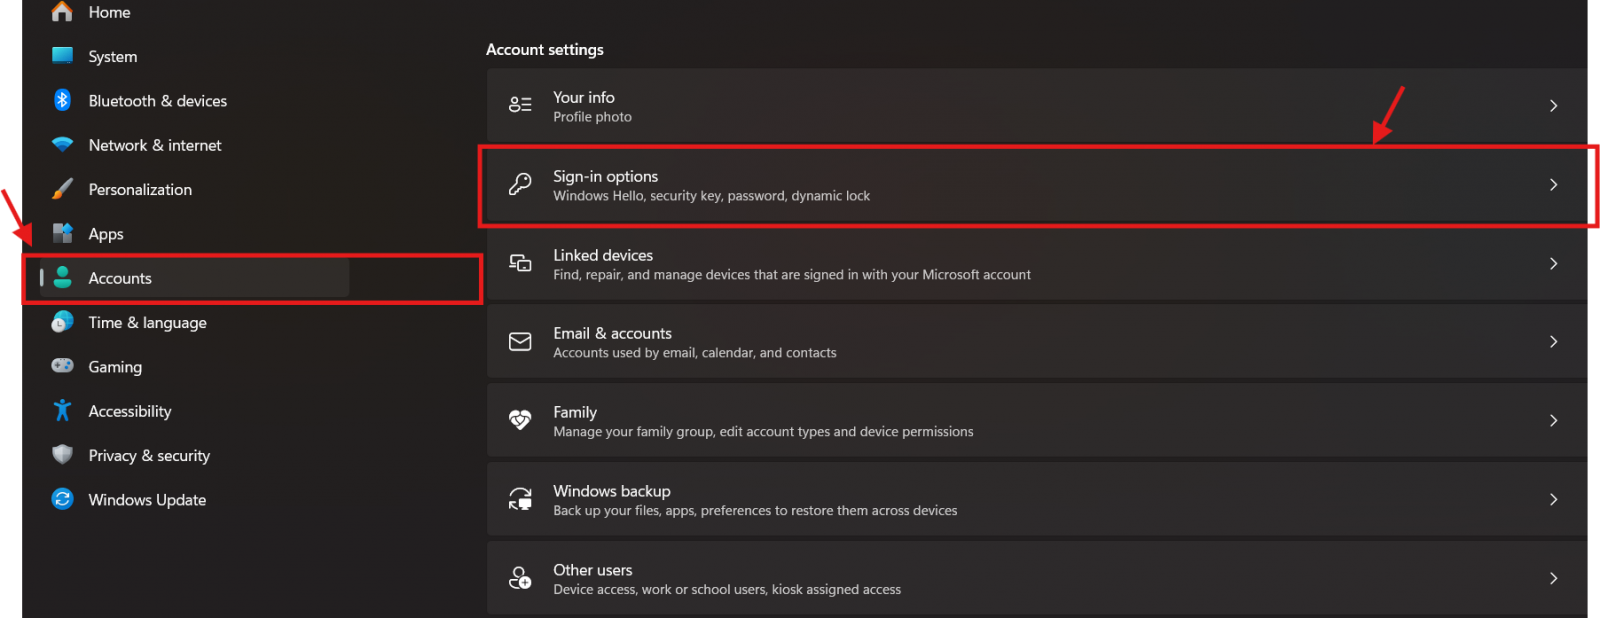Expand the Windows backup chevron
This screenshot has width=1600, height=618.
tap(1553, 500)
